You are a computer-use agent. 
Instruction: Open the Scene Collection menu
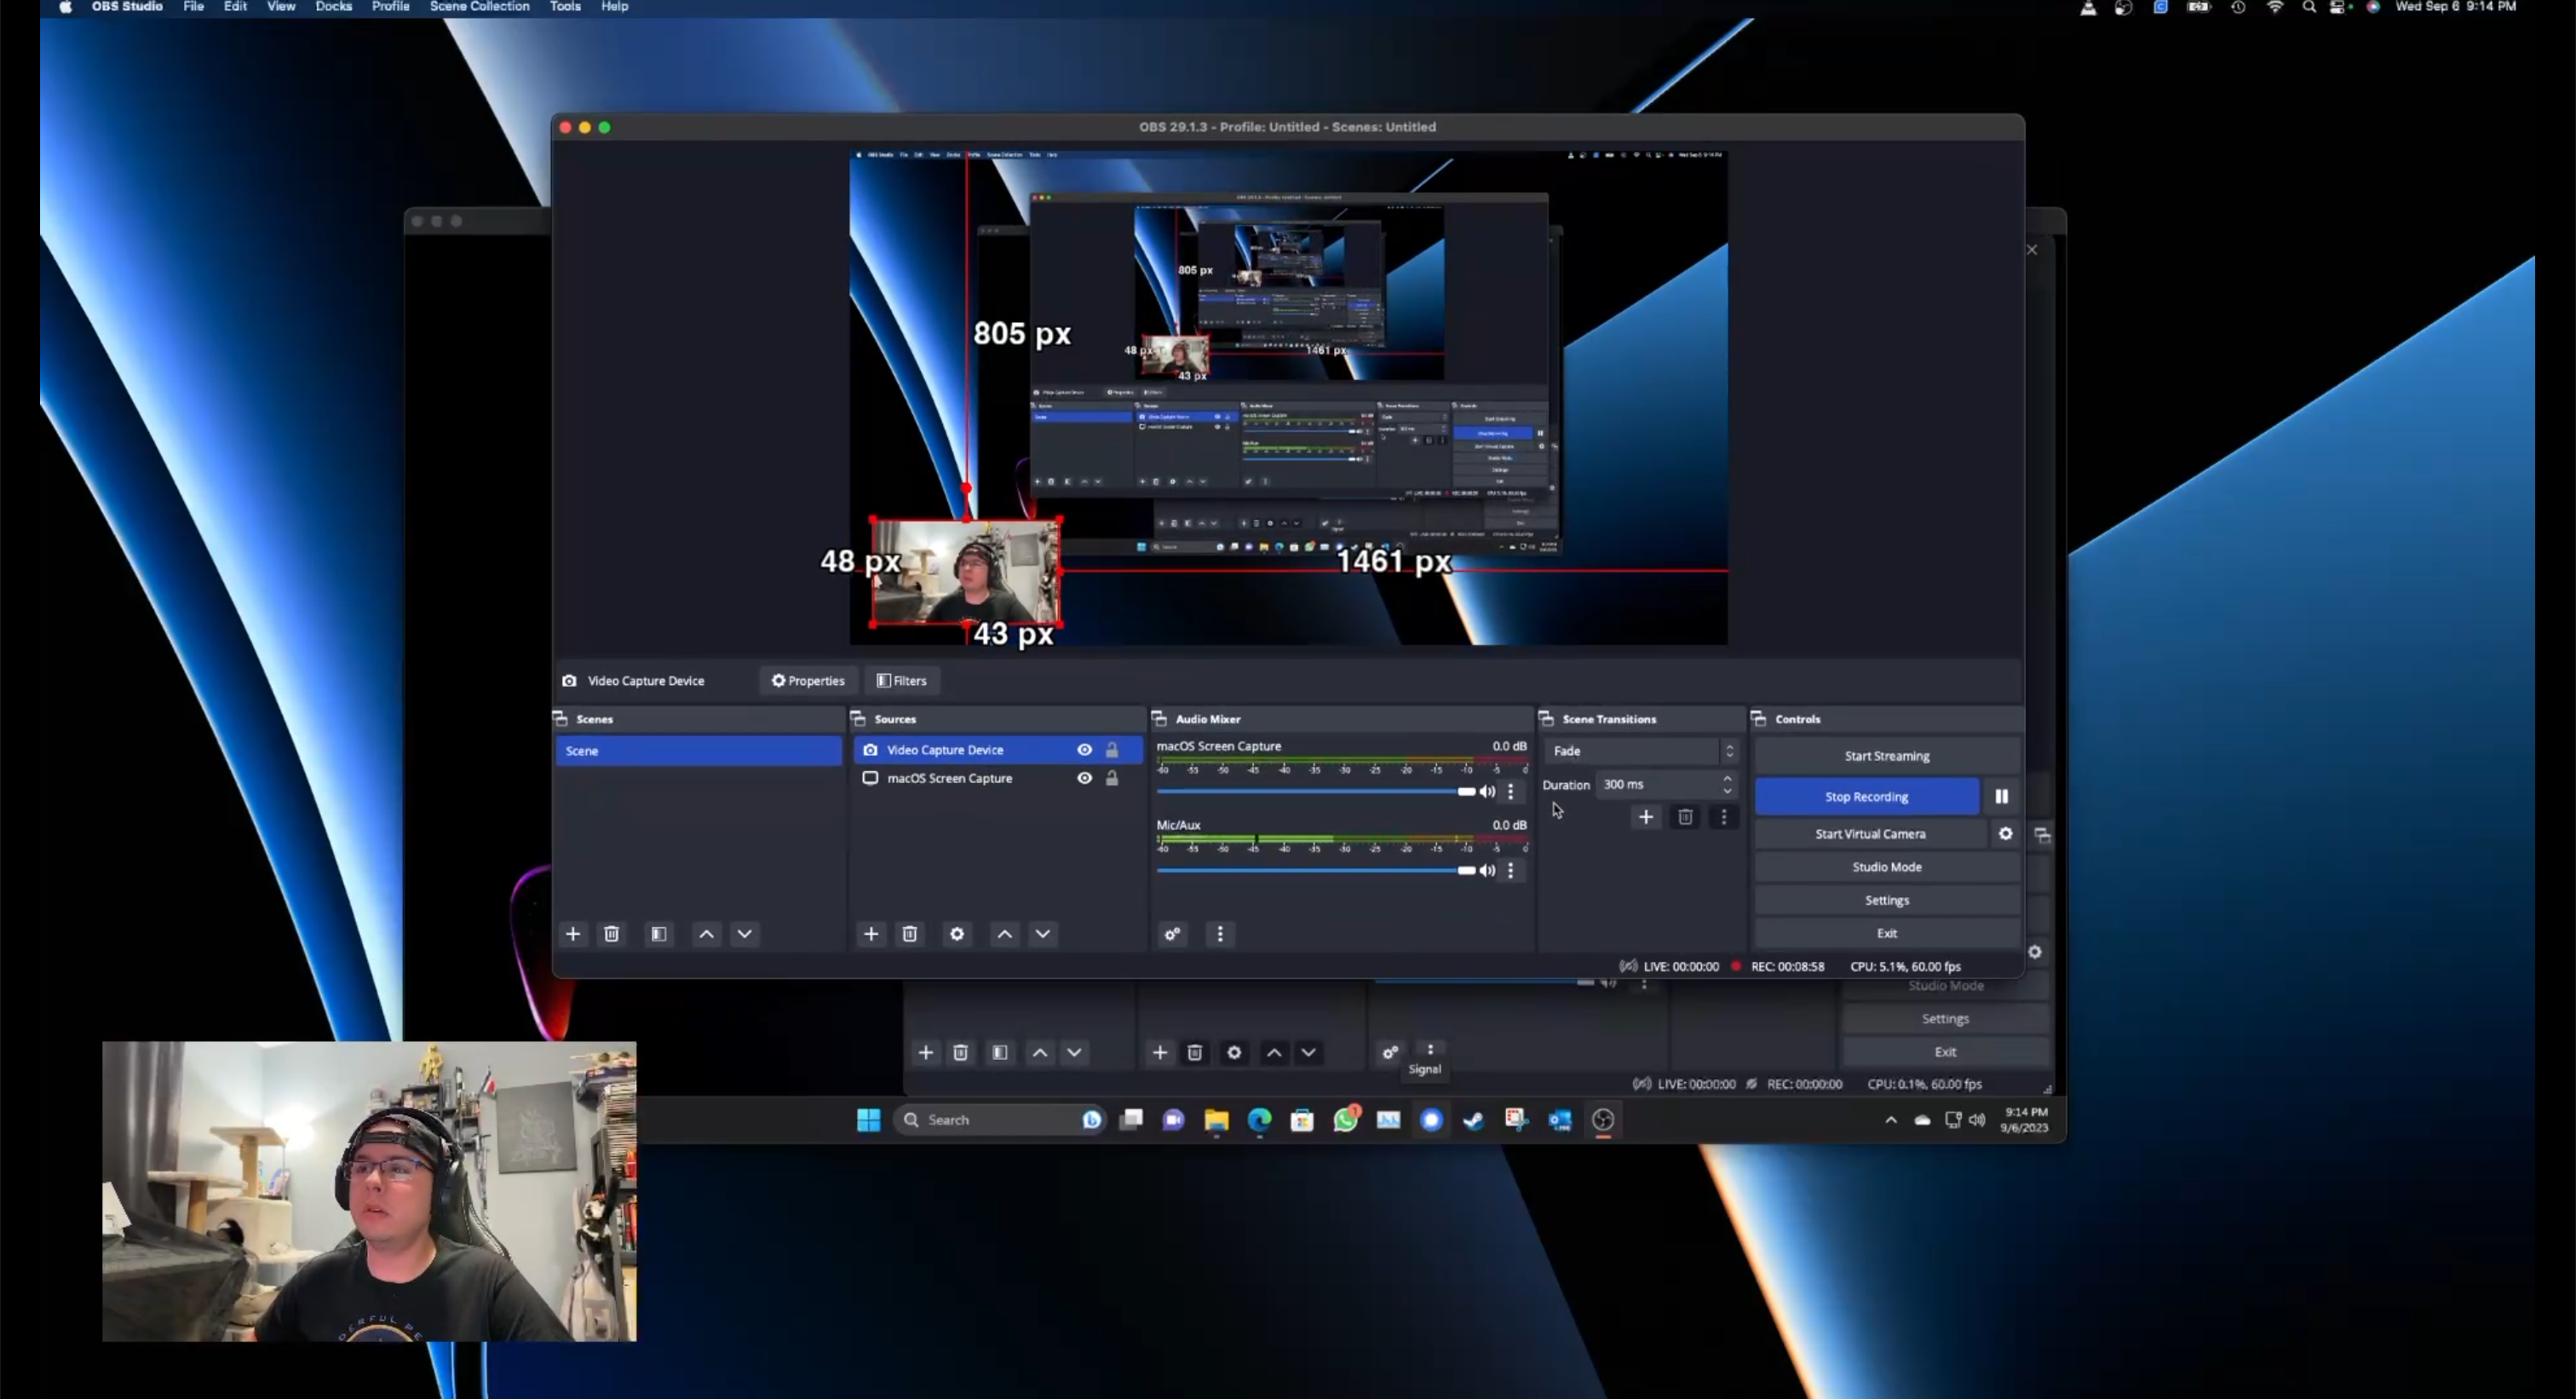479,7
